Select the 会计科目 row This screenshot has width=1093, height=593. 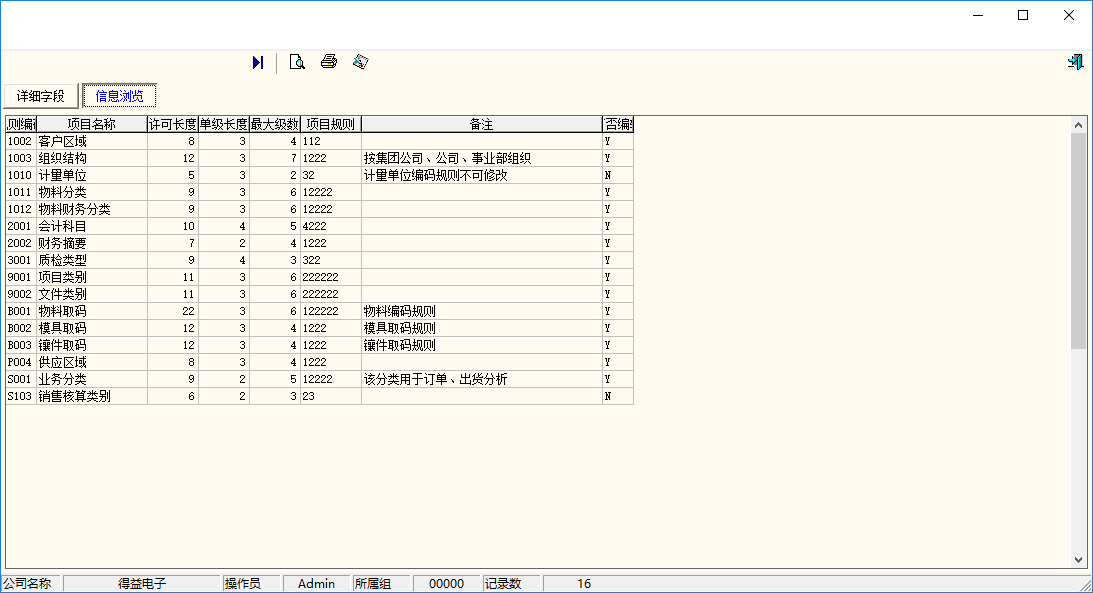[319, 226]
